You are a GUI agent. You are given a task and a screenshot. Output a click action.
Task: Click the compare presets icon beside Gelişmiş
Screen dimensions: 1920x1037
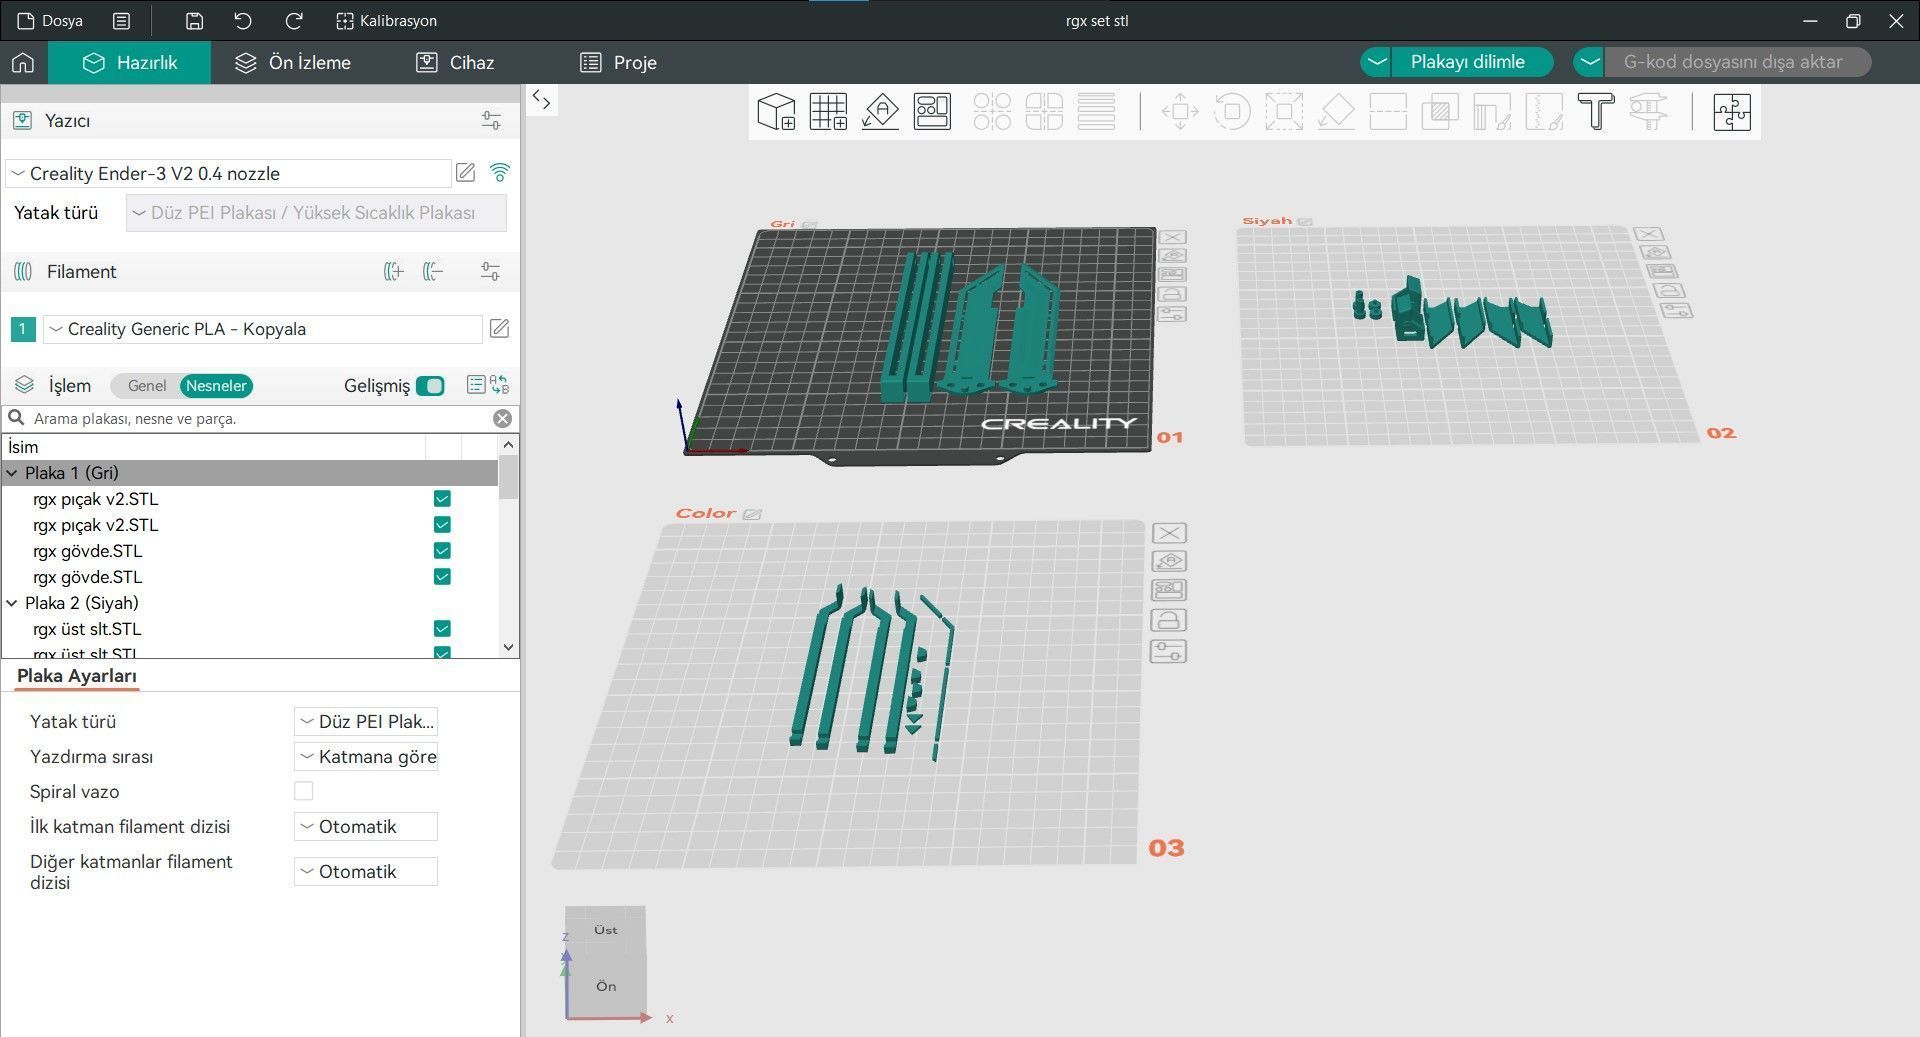(499, 385)
